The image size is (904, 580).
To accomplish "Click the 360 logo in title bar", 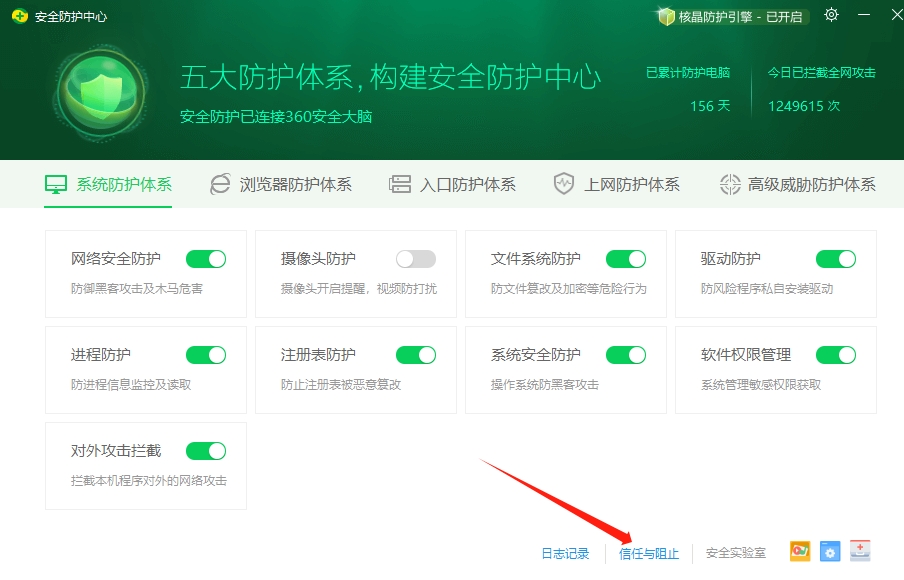I will tap(18, 16).
